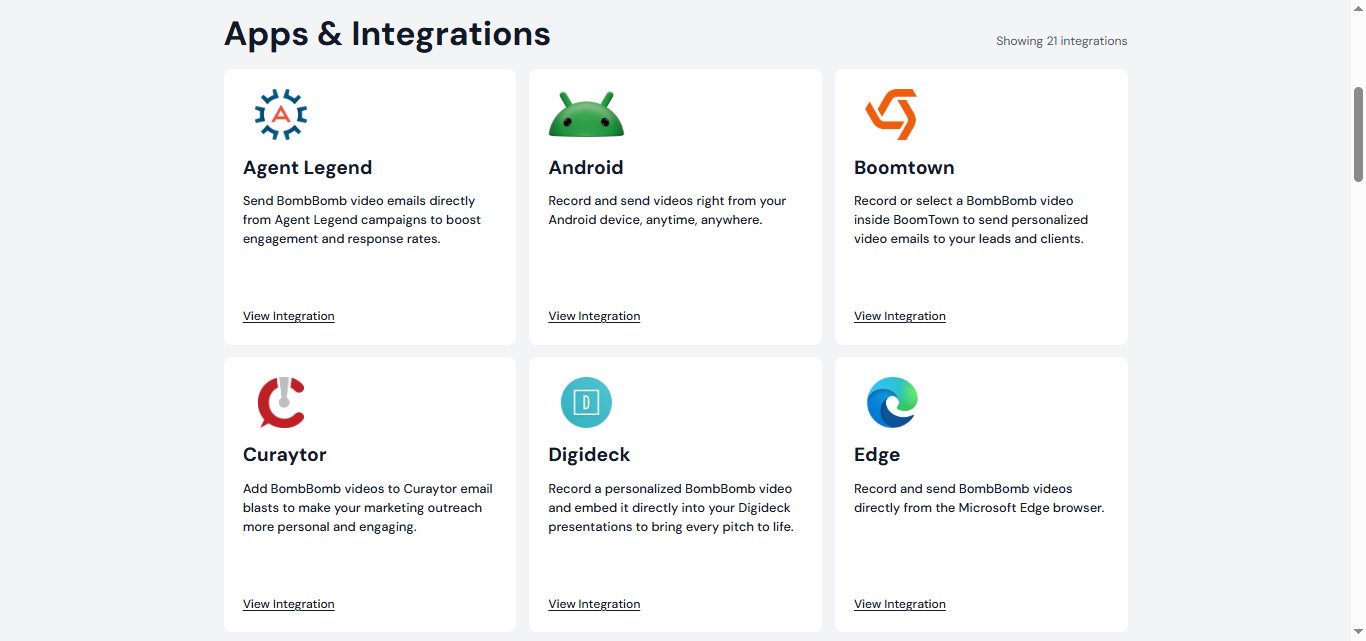Image resolution: width=1366 pixels, height=641 pixels.
Task: Click the Android card title
Action: click(586, 168)
